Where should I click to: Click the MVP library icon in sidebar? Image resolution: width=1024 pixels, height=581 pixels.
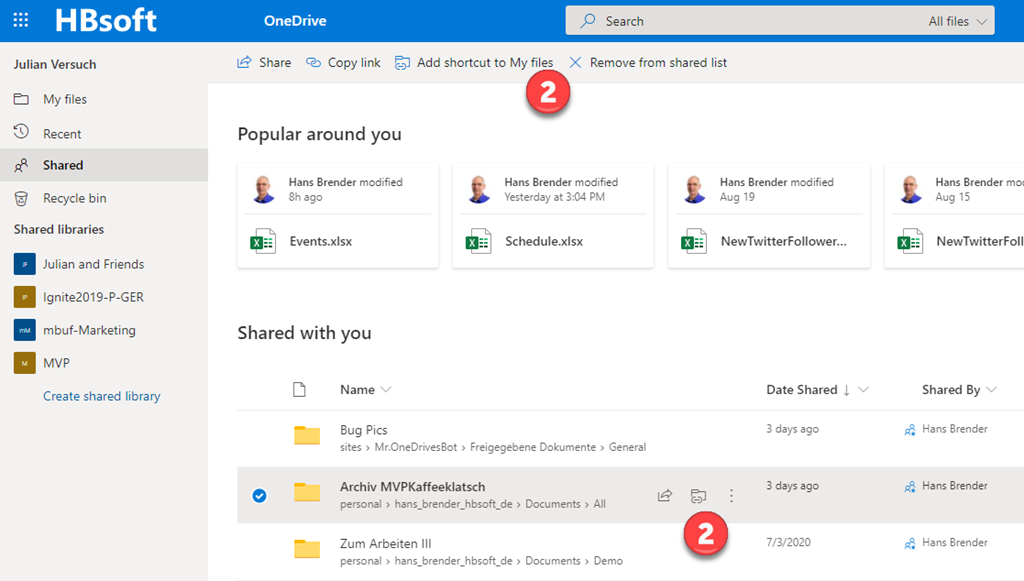tap(25, 363)
